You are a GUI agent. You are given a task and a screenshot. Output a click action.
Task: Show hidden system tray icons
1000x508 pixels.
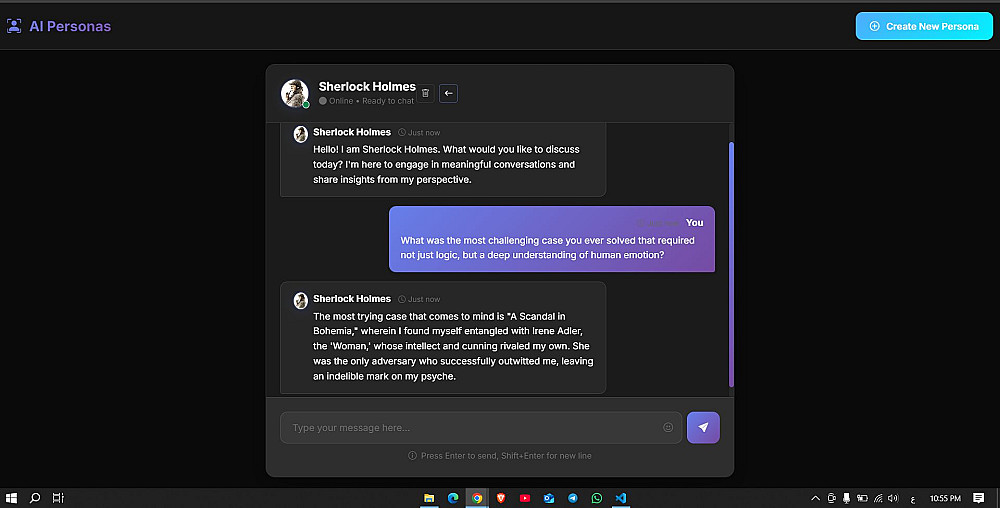tap(815, 498)
